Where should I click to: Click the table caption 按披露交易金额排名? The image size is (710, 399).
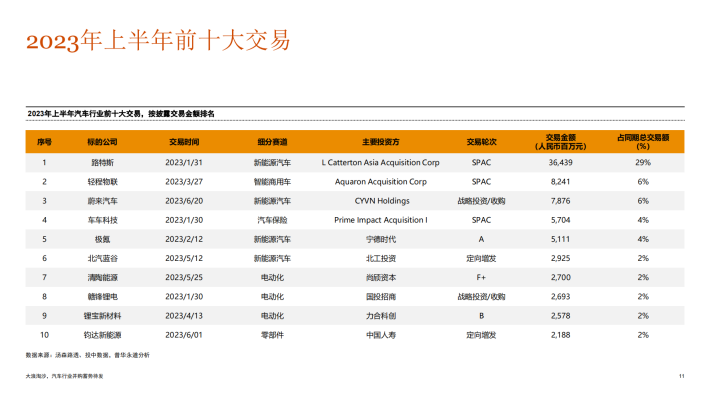181,114
